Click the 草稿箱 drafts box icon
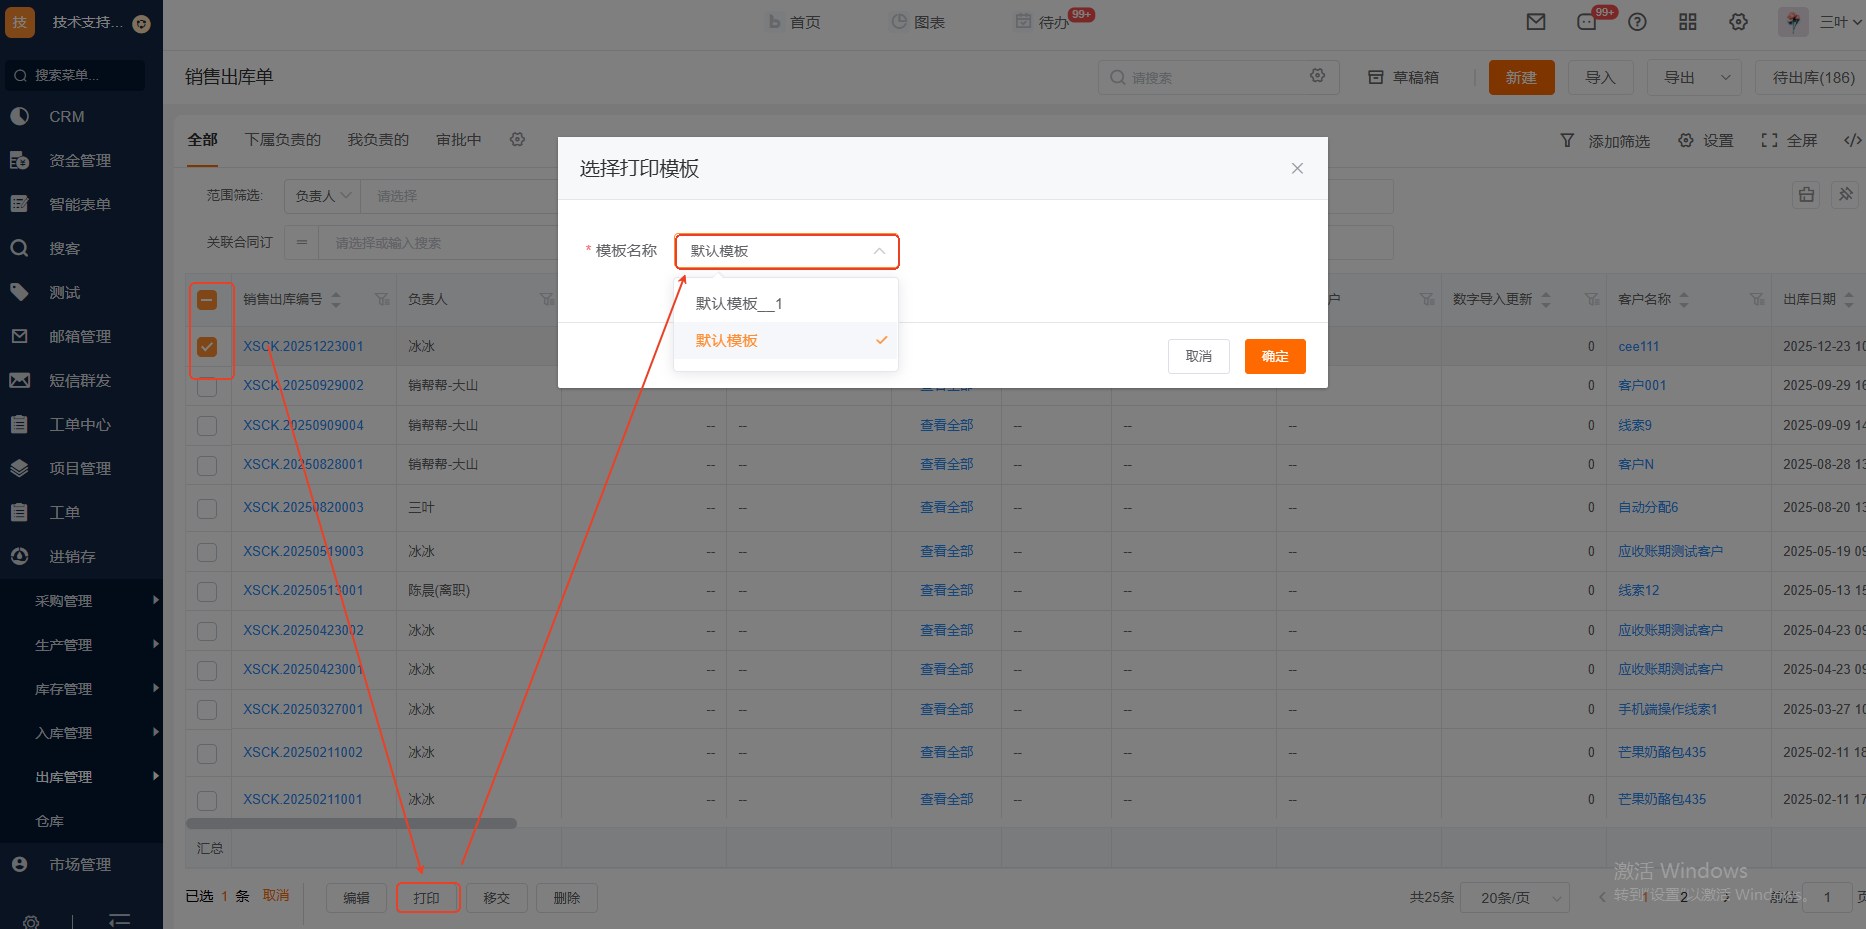This screenshot has width=1866, height=929. [x=1376, y=78]
